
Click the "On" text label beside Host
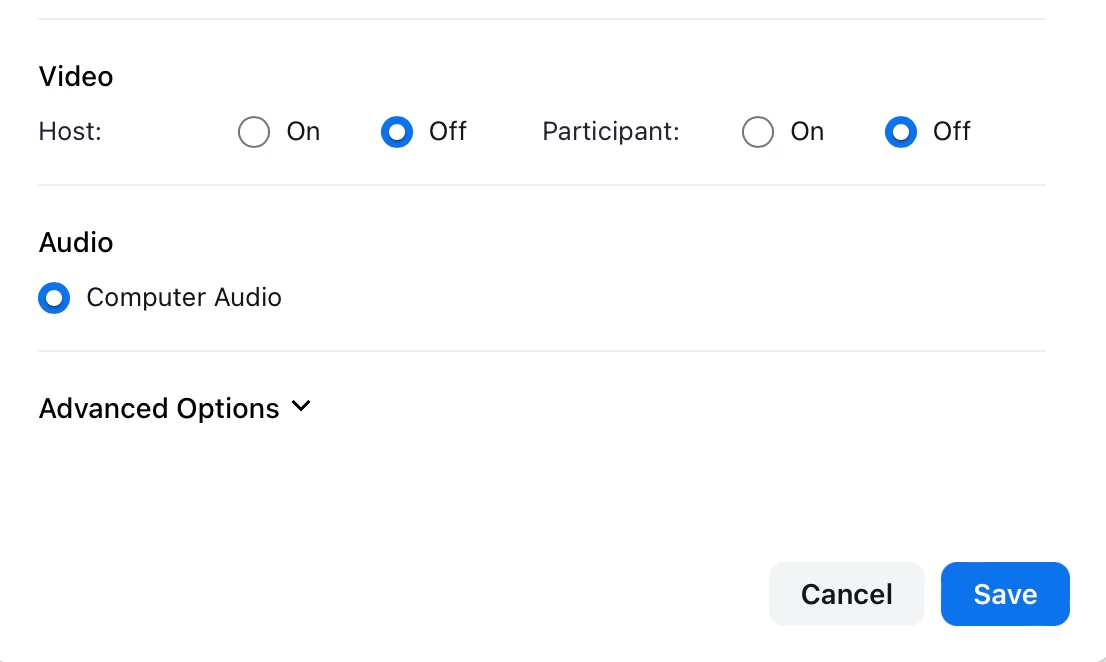(x=303, y=132)
